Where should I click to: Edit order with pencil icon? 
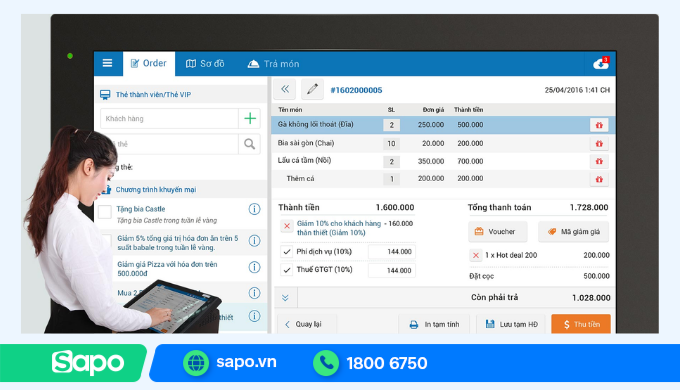pyautogui.click(x=312, y=89)
